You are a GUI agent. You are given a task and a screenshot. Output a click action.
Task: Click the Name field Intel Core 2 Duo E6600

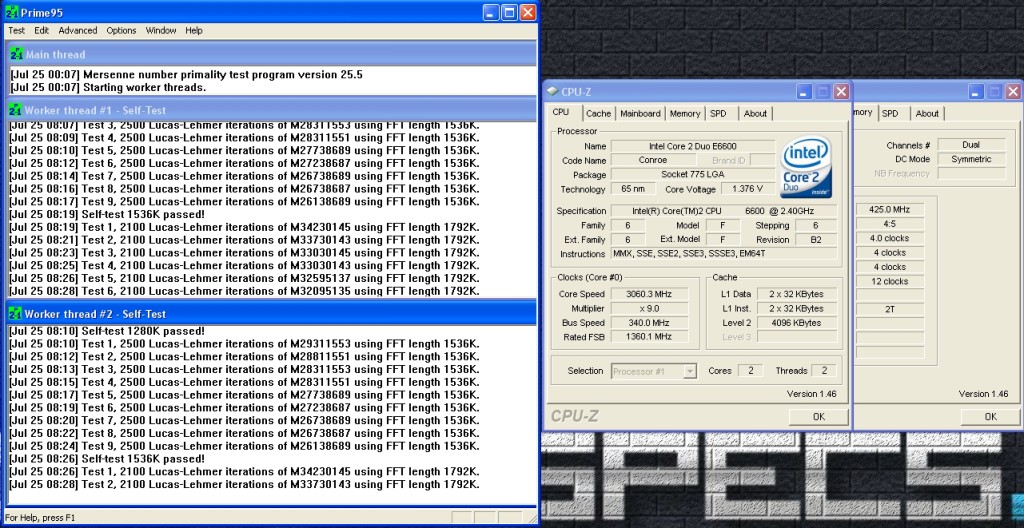(693, 146)
